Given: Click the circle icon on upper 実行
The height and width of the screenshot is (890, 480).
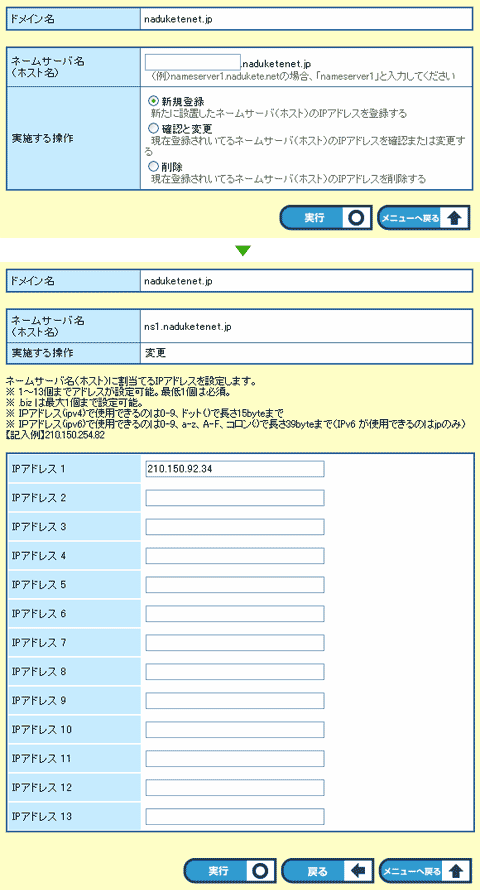Looking at the screenshot, I should (x=356, y=218).
